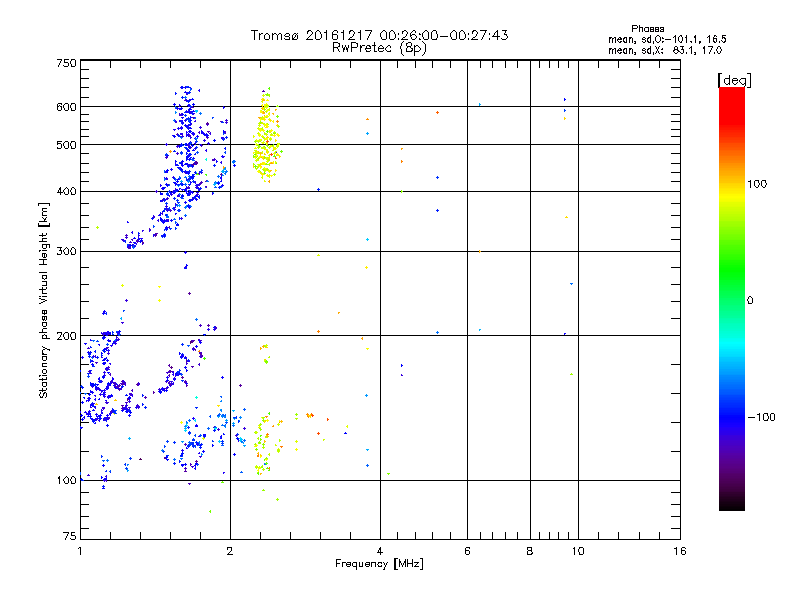The height and width of the screenshot is (600, 800).
Task: Click the x-axis tick label '16'
Action: [x=680, y=551]
